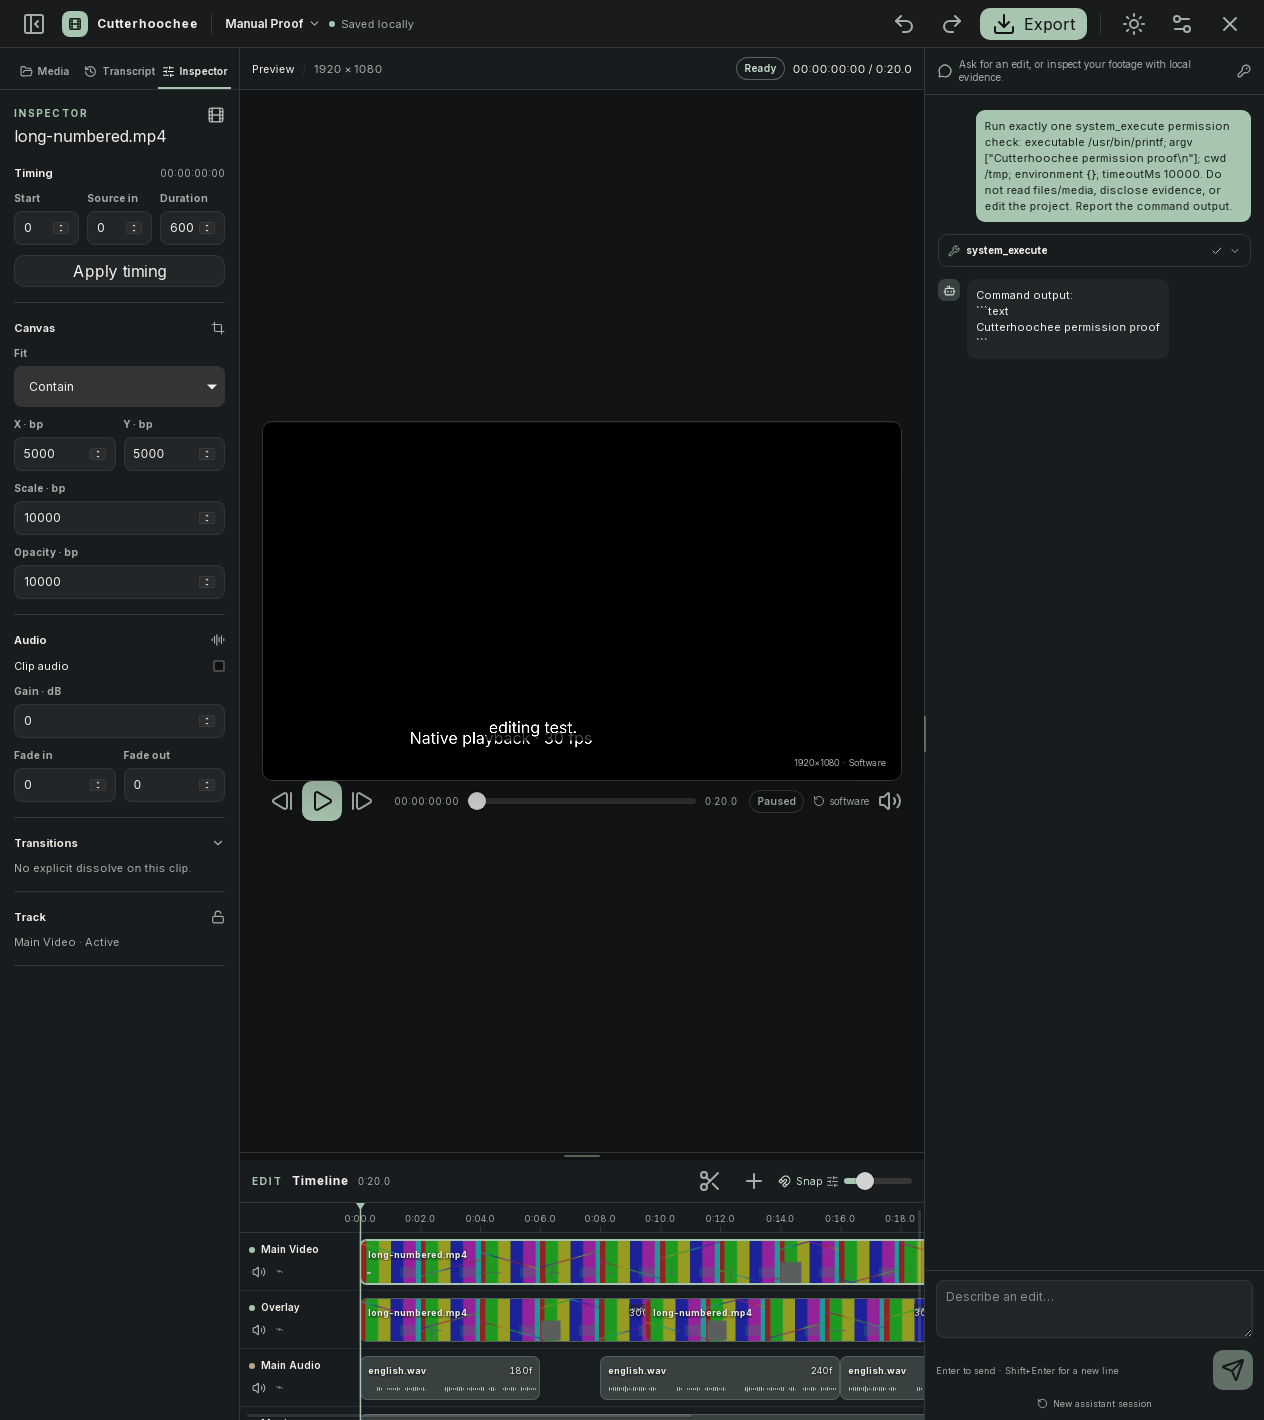The width and height of the screenshot is (1264, 1420).
Task: Open the Manual Proof project dropdown
Action: point(272,24)
